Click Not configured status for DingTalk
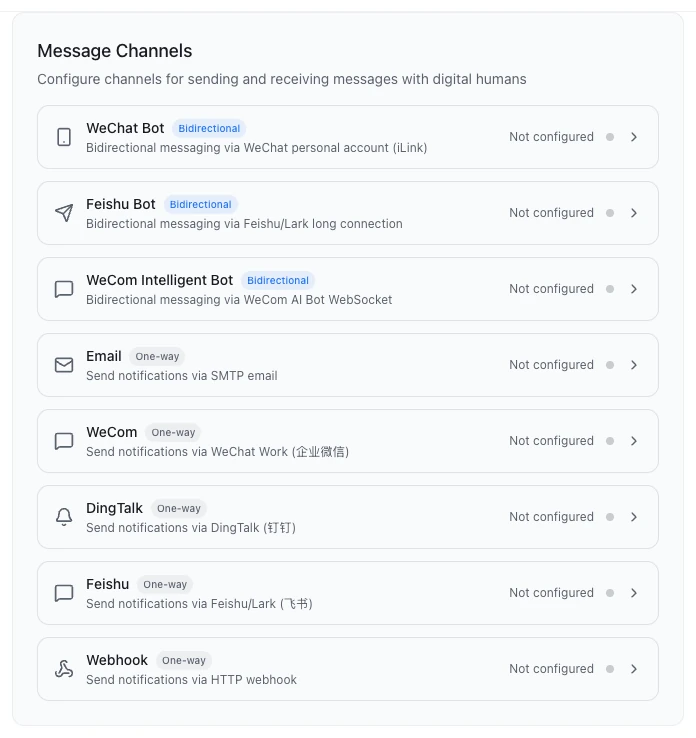The height and width of the screenshot is (738, 696). click(552, 517)
